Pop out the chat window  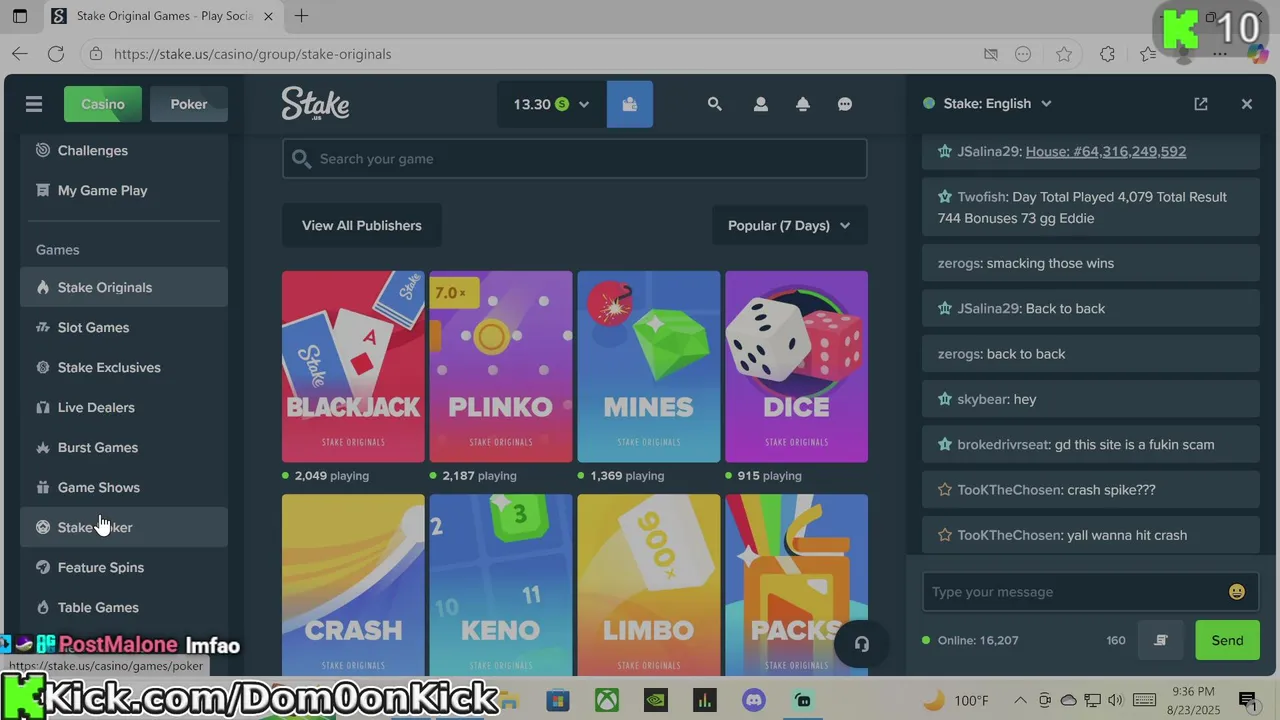1201,104
